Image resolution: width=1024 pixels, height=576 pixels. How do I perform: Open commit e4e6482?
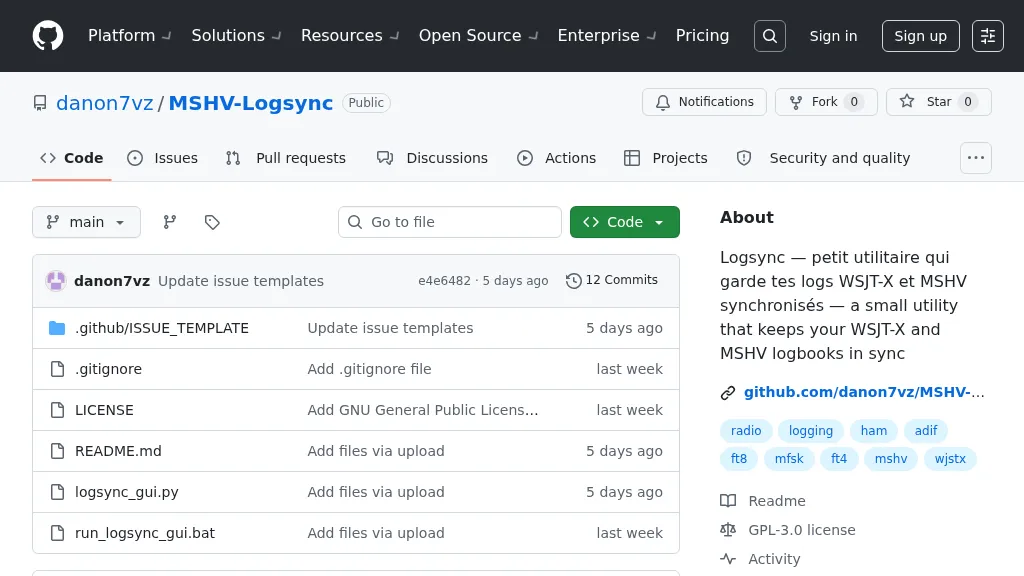pyautogui.click(x=444, y=281)
